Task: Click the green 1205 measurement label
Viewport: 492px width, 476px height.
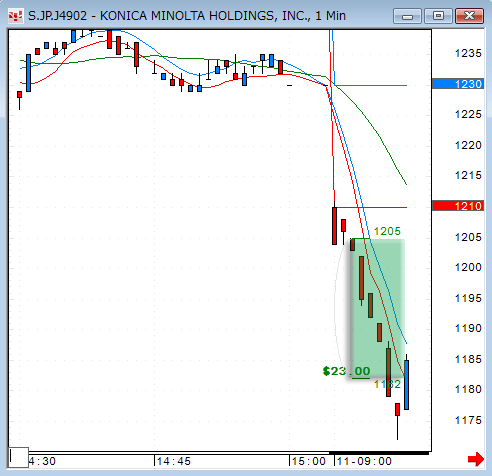Action: (x=387, y=231)
